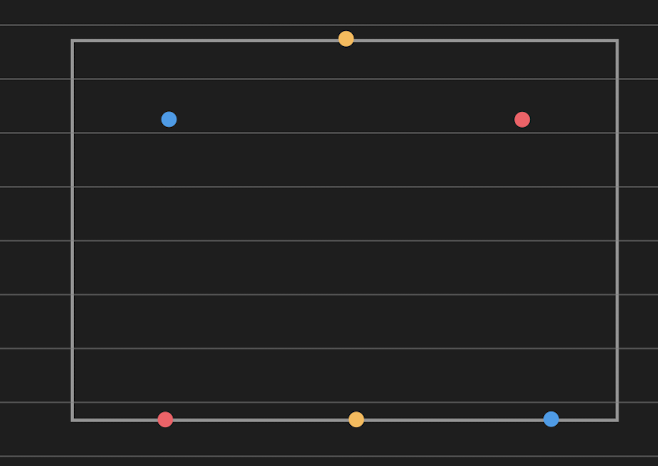Click the rectangle's bottom-left corner
This screenshot has height=466, width=658.
click(73, 420)
